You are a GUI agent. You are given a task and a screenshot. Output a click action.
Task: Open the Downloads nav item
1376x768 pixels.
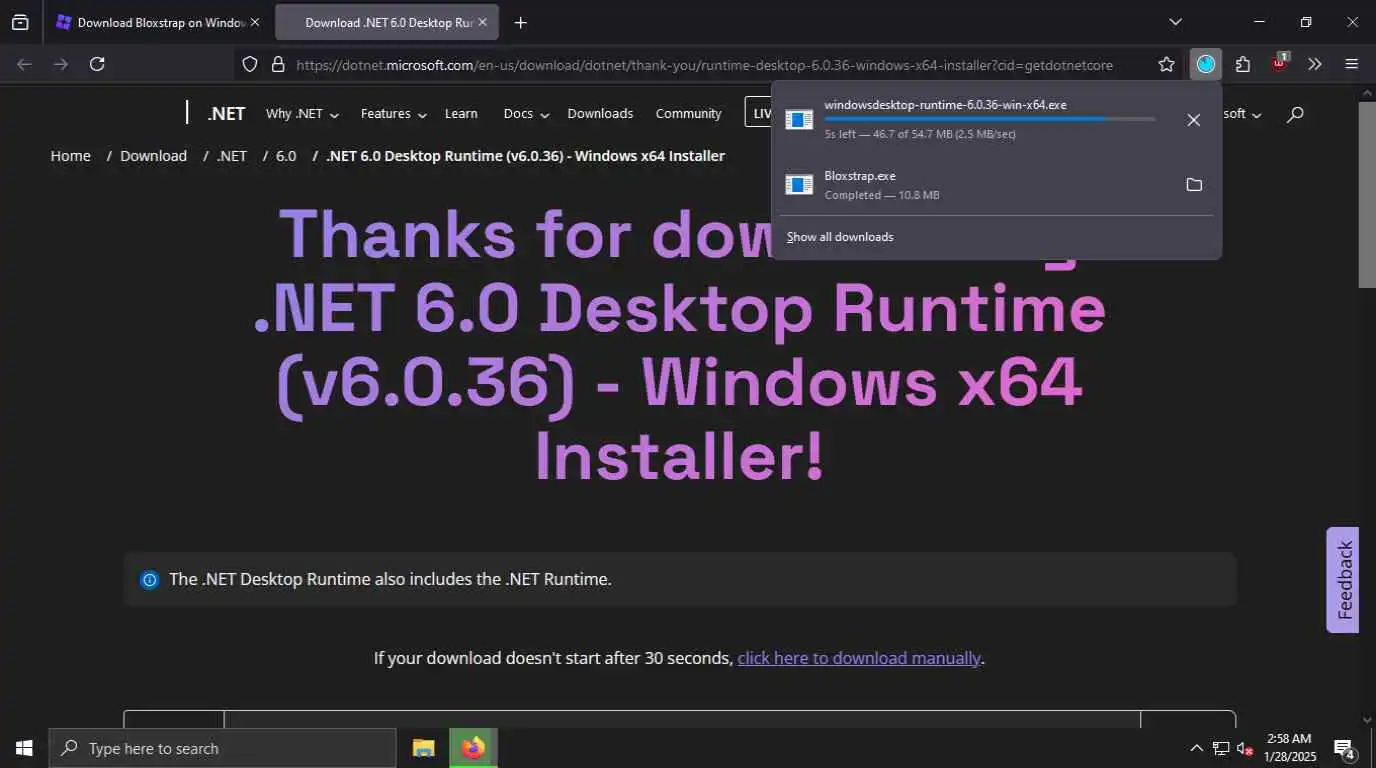pos(600,114)
